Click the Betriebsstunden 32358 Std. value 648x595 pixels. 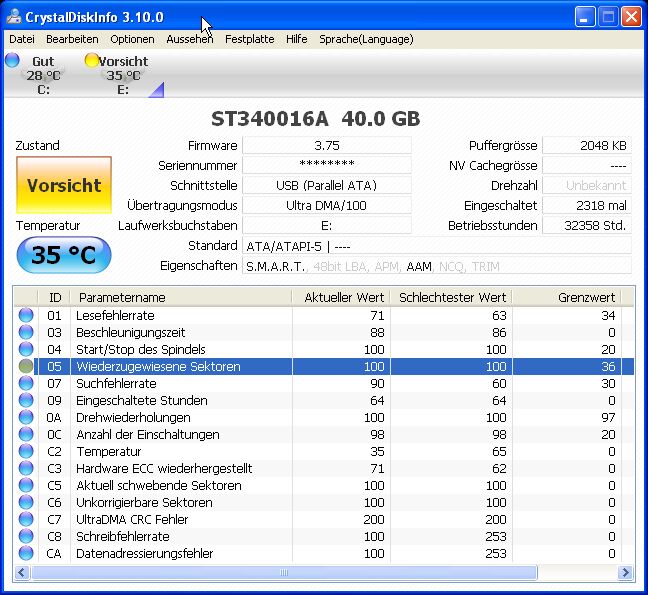coord(587,226)
